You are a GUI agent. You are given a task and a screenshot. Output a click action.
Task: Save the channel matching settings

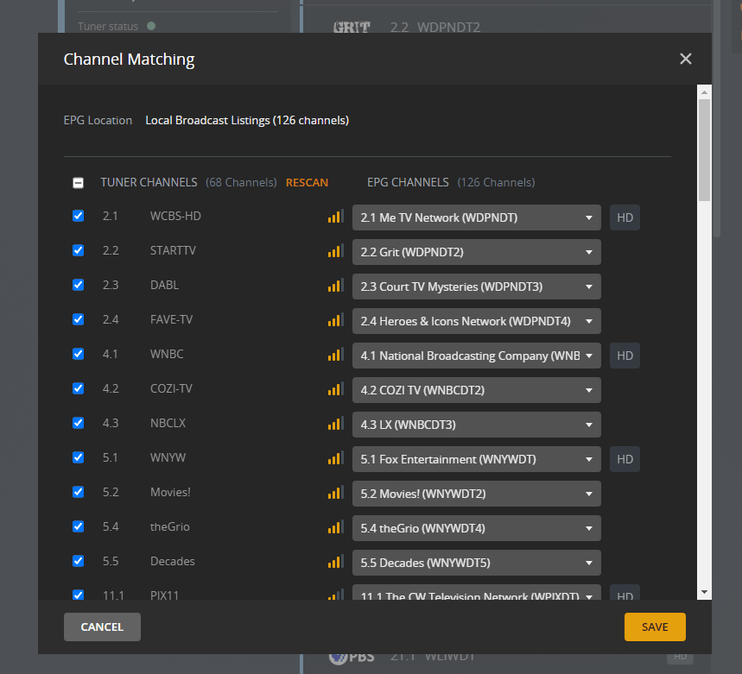pos(655,627)
